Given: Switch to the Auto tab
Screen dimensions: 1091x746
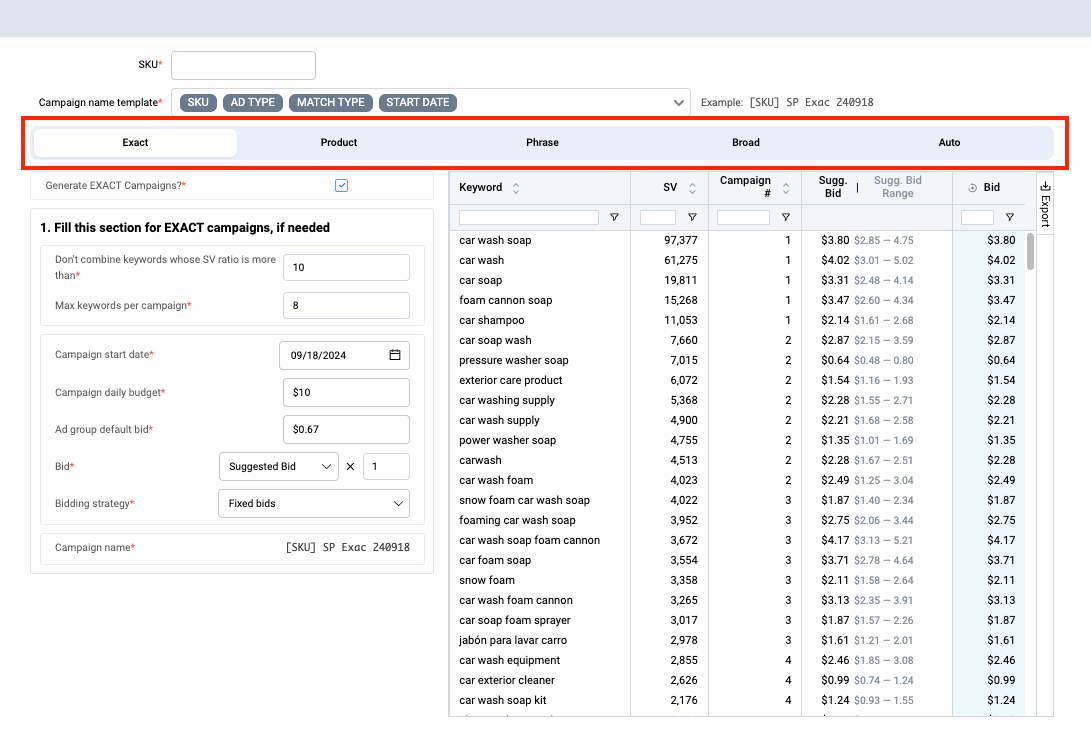Looking at the screenshot, I should [x=949, y=143].
